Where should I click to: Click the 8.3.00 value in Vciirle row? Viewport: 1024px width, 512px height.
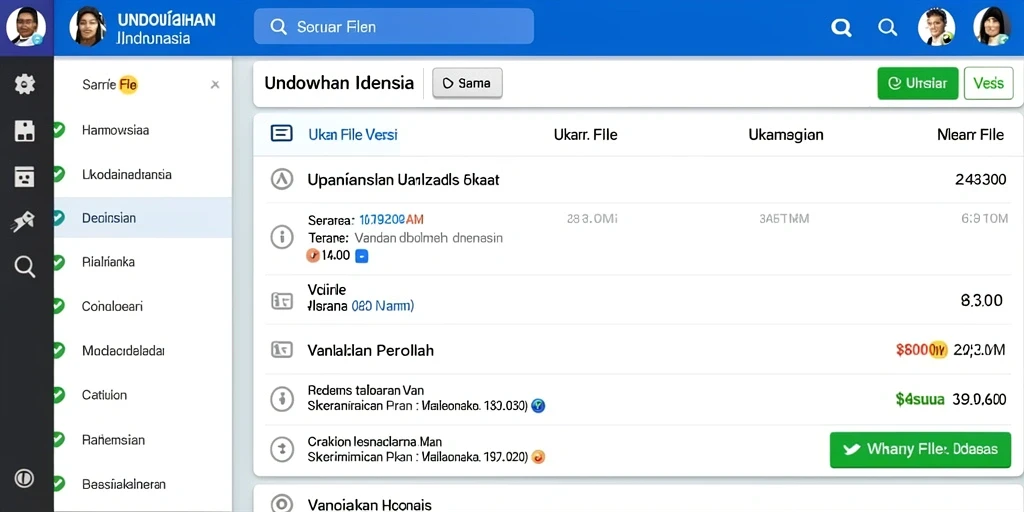982,300
